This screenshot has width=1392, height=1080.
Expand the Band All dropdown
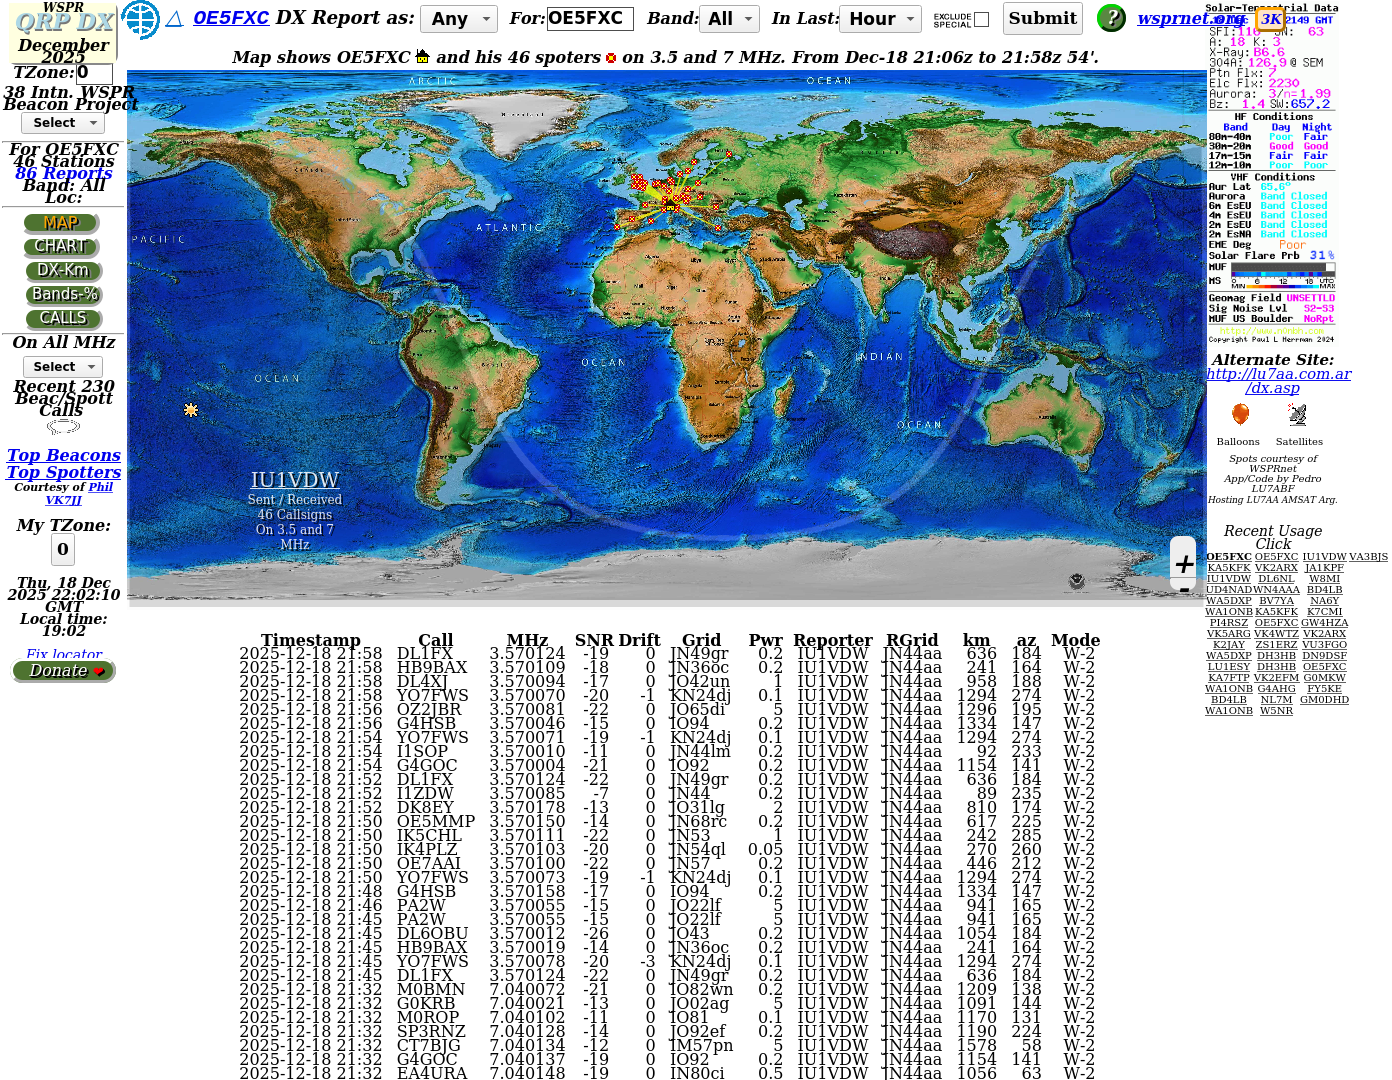click(730, 19)
